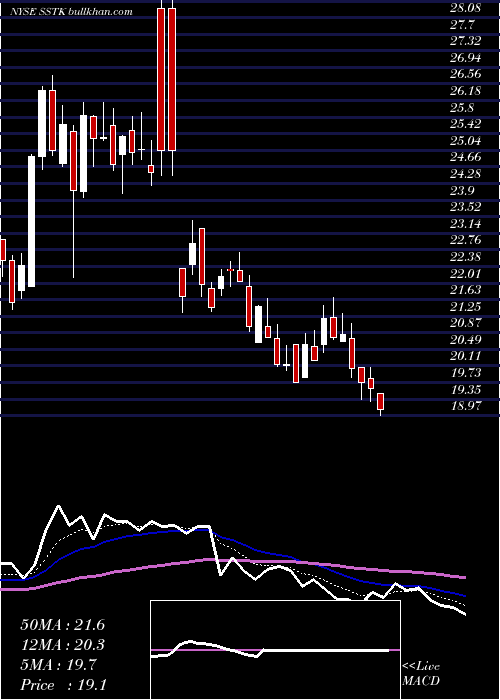Click the 18.97 price axis label
The height and width of the screenshot is (700, 500).
pos(466,406)
